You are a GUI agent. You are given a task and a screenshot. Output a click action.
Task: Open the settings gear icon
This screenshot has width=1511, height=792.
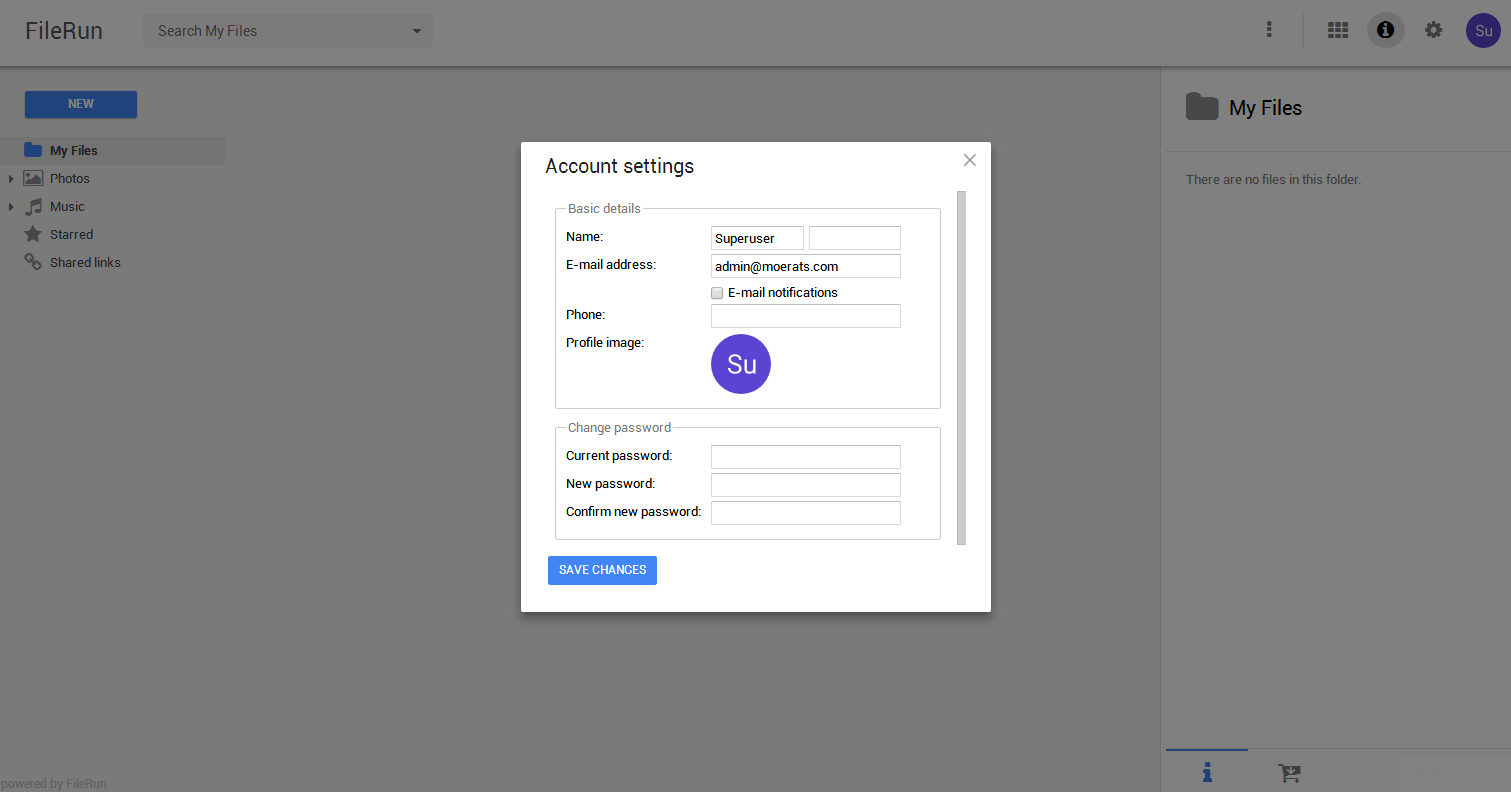pos(1433,30)
